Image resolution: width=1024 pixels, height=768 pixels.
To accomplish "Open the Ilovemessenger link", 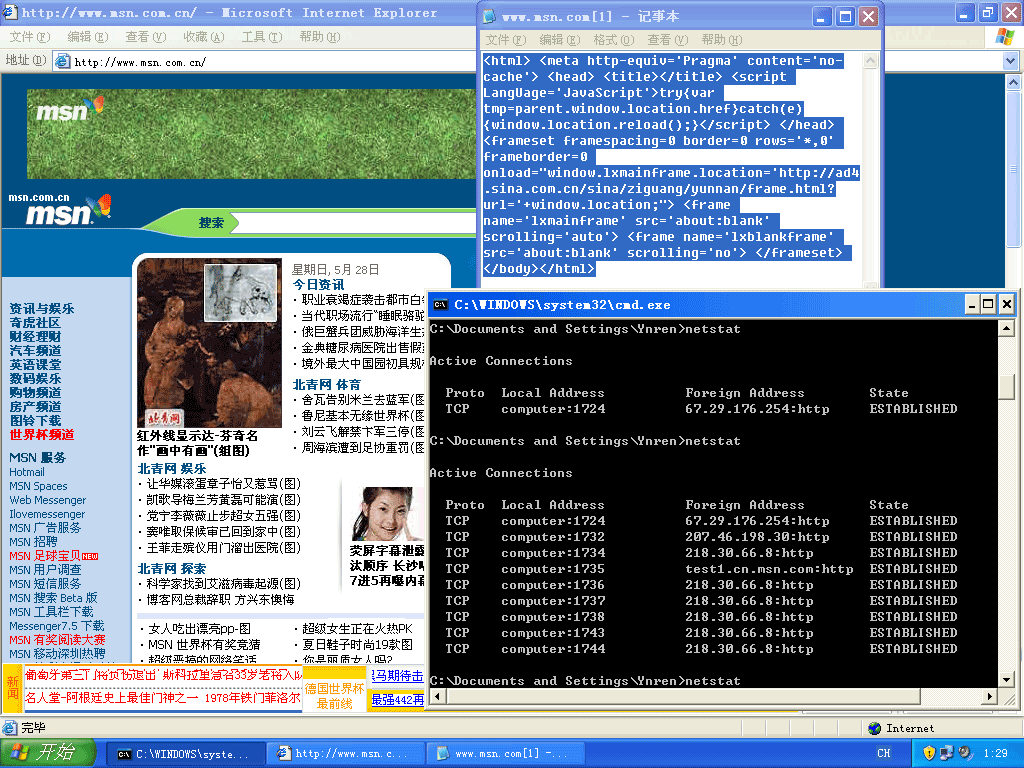I will (x=47, y=514).
